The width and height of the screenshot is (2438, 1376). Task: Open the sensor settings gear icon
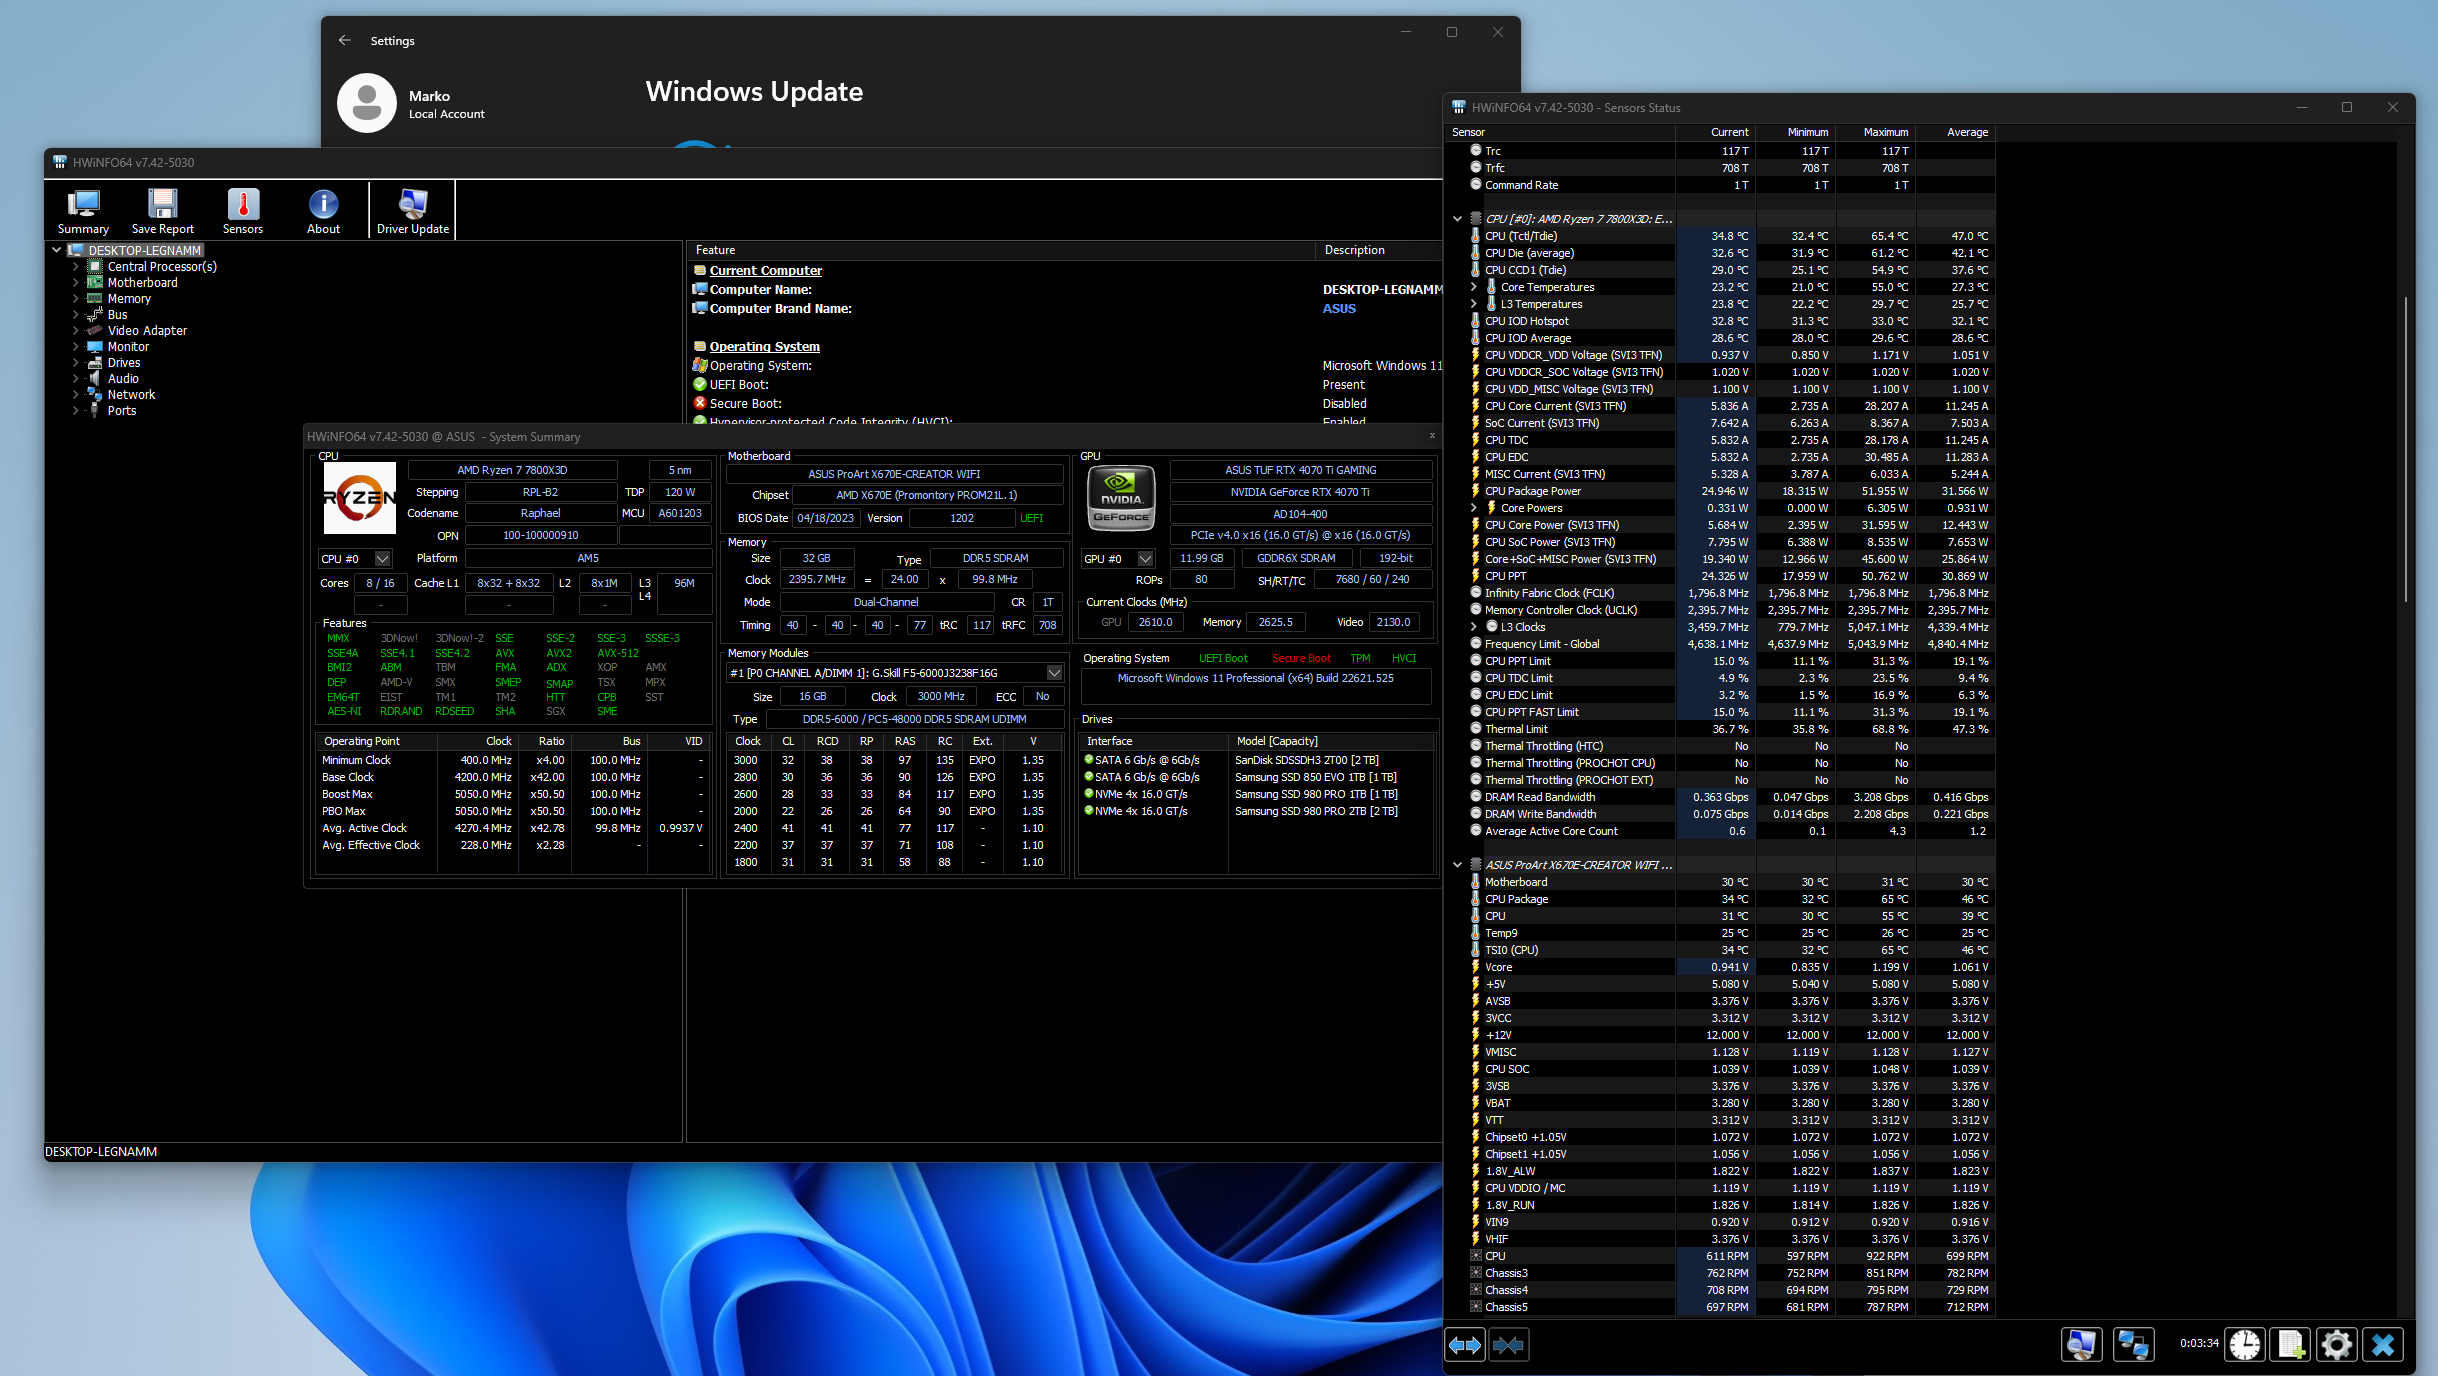point(2336,1345)
